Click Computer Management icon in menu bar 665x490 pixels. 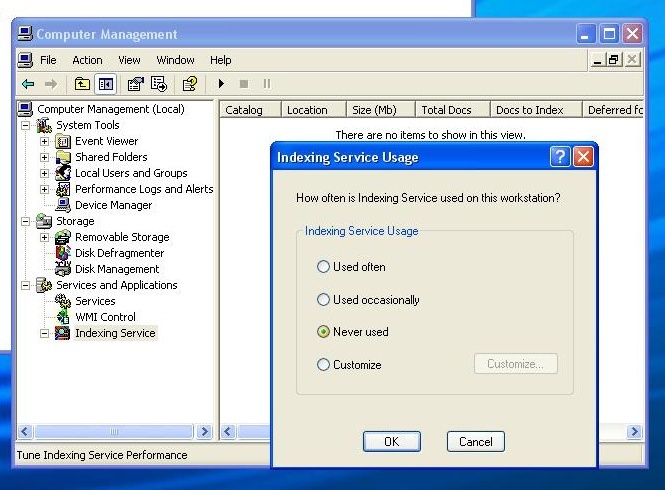pos(25,60)
